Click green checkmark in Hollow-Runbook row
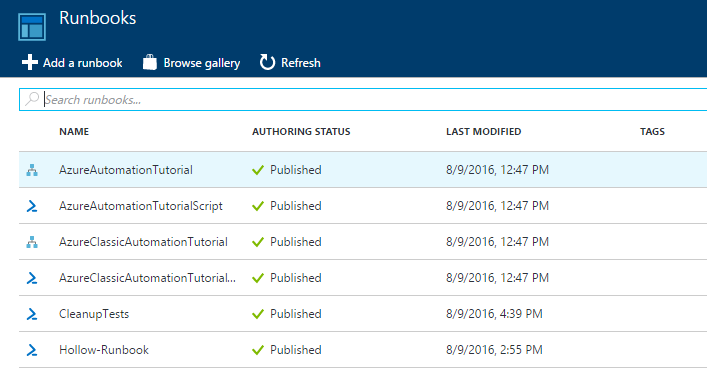Viewport: 707px width, 373px height. coord(258,350)
